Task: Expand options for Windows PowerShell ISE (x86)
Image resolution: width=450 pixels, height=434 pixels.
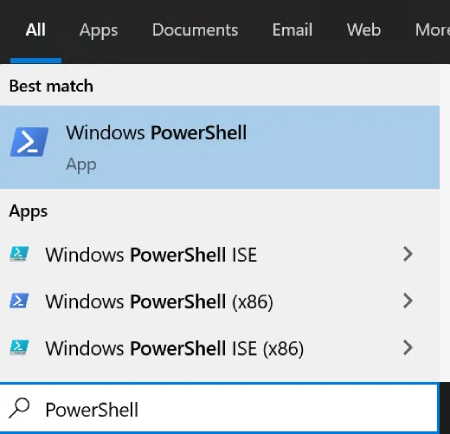Action: tap(408, 348)
